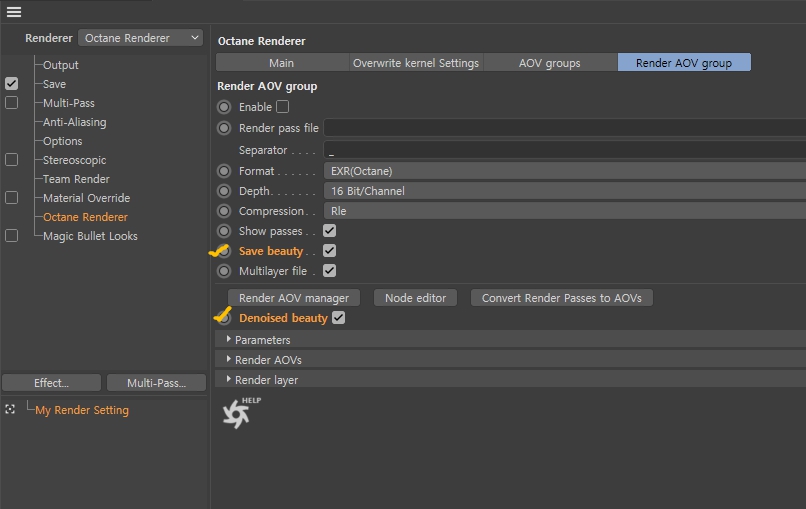This screenshot has width=806, height=509.
Task: Click the animation dot next to Render pass file
Action: 224,128
